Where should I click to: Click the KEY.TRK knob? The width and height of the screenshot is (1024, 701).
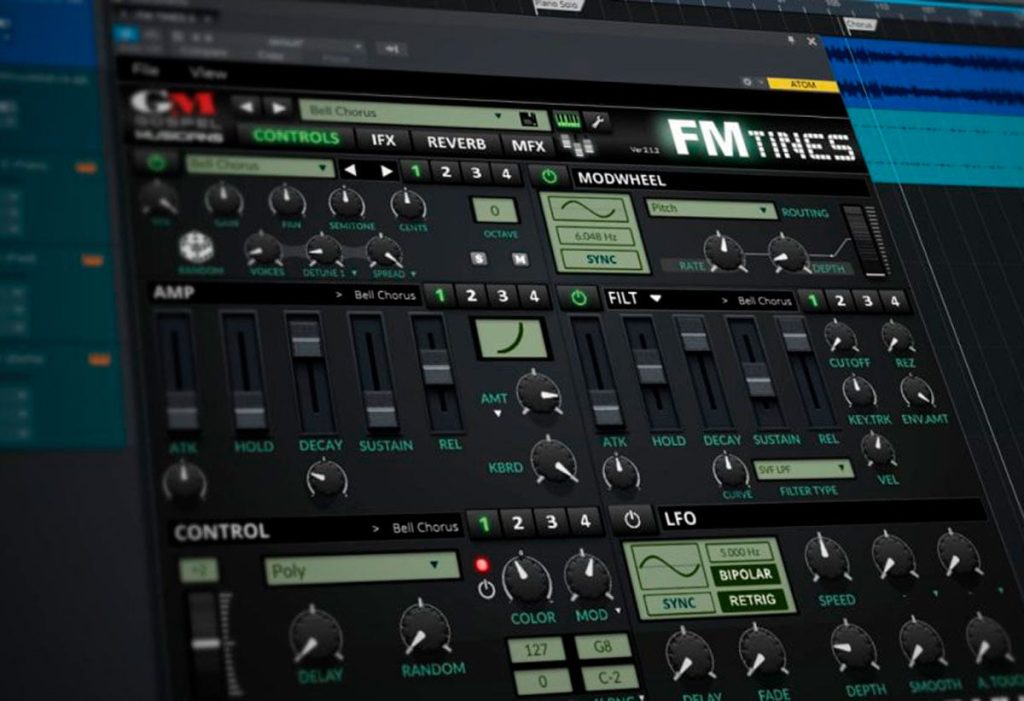[x=859, y=392]
